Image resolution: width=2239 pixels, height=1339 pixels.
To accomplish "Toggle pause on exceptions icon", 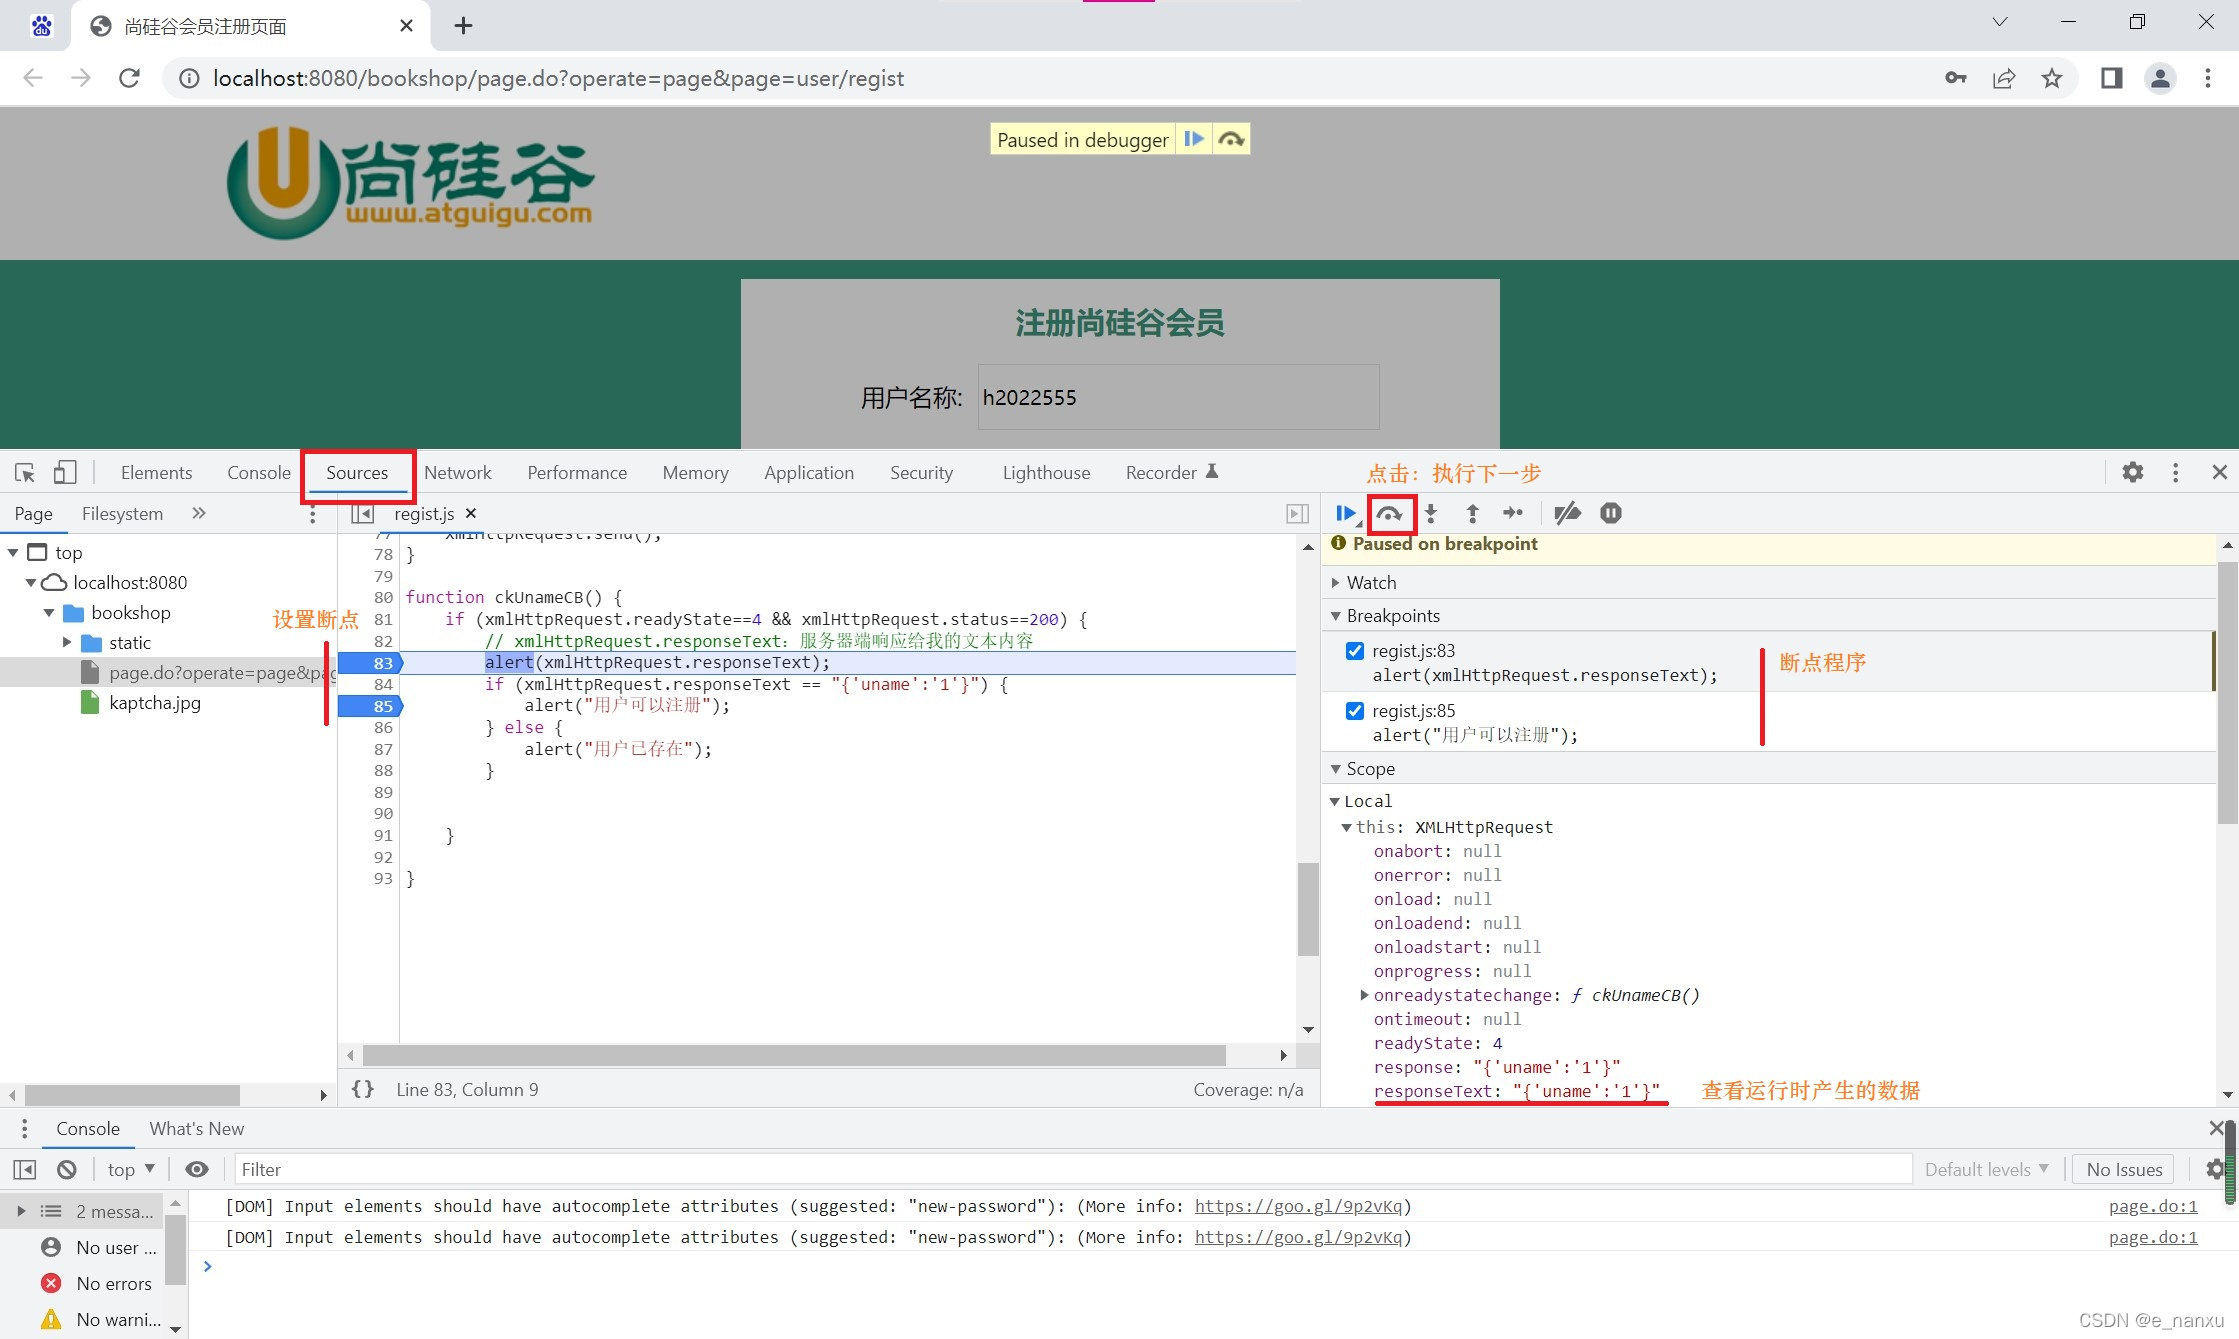I will coord(1610,513).
